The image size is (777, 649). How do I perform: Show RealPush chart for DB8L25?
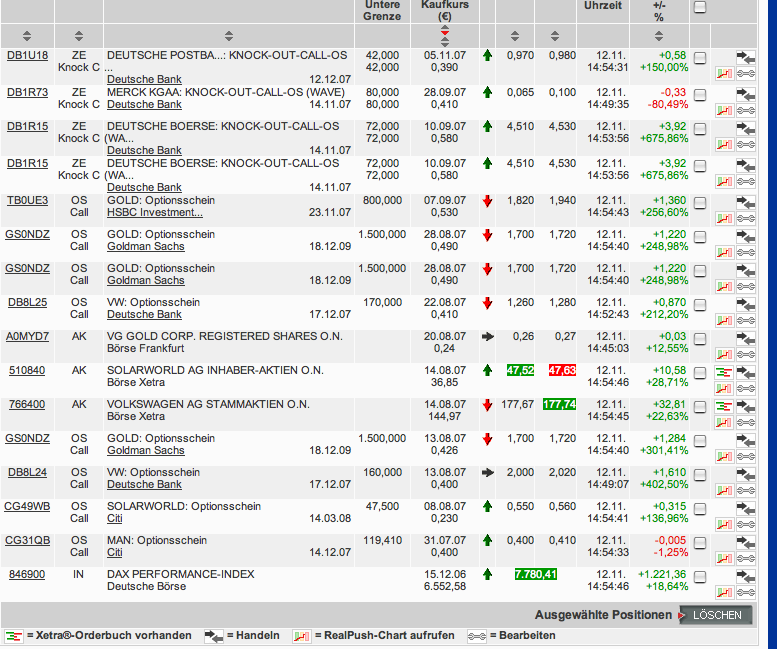(x=724, y=321)
